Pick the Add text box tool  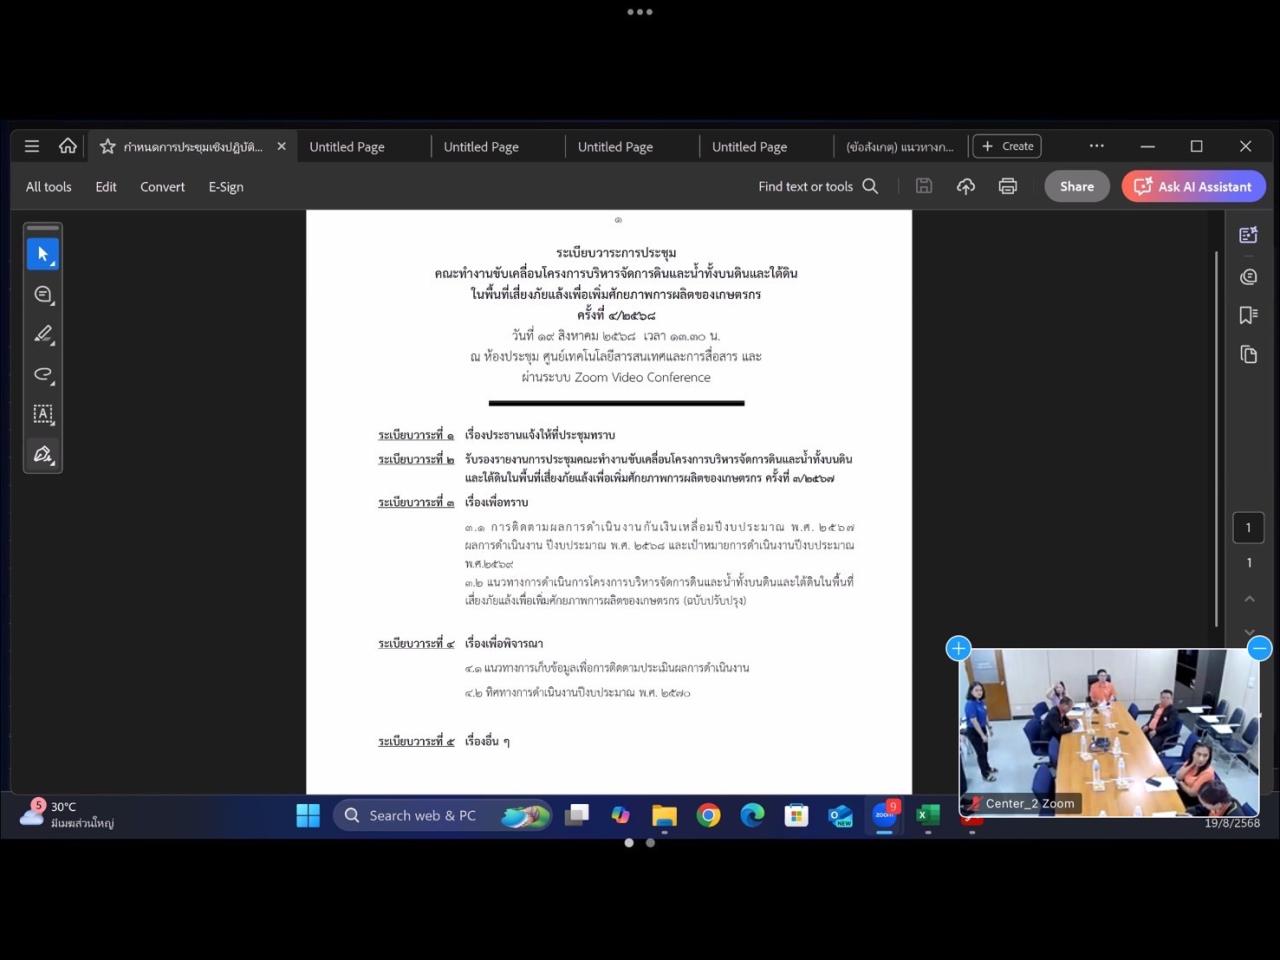(43, 414)
